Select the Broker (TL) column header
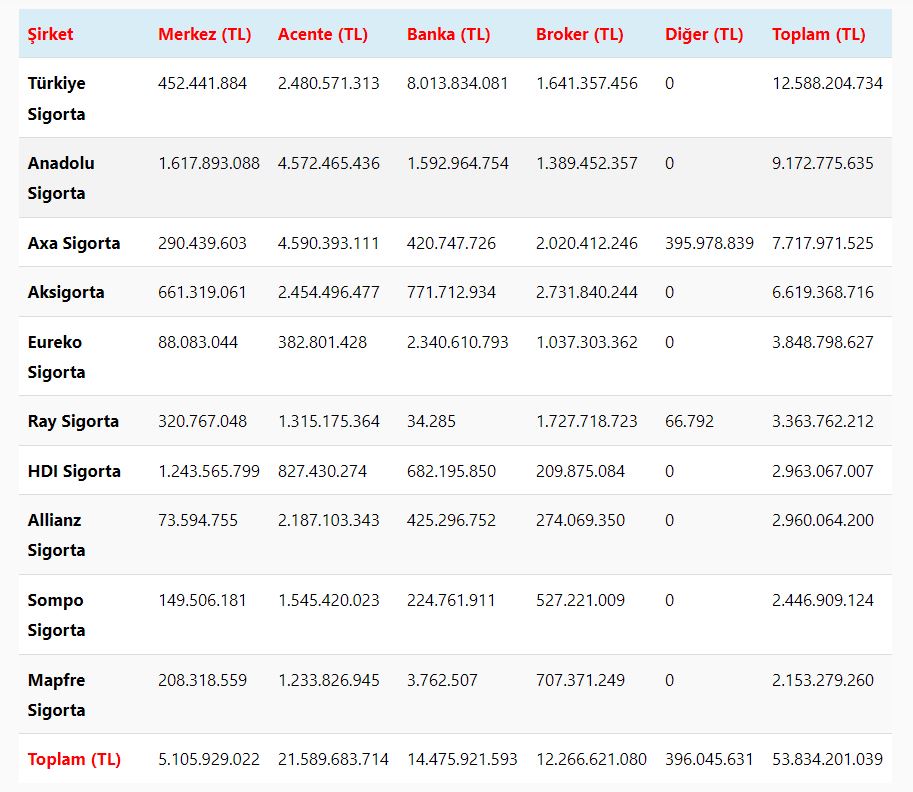The width and height of the screenshot is (913, 792). (579, 34)
